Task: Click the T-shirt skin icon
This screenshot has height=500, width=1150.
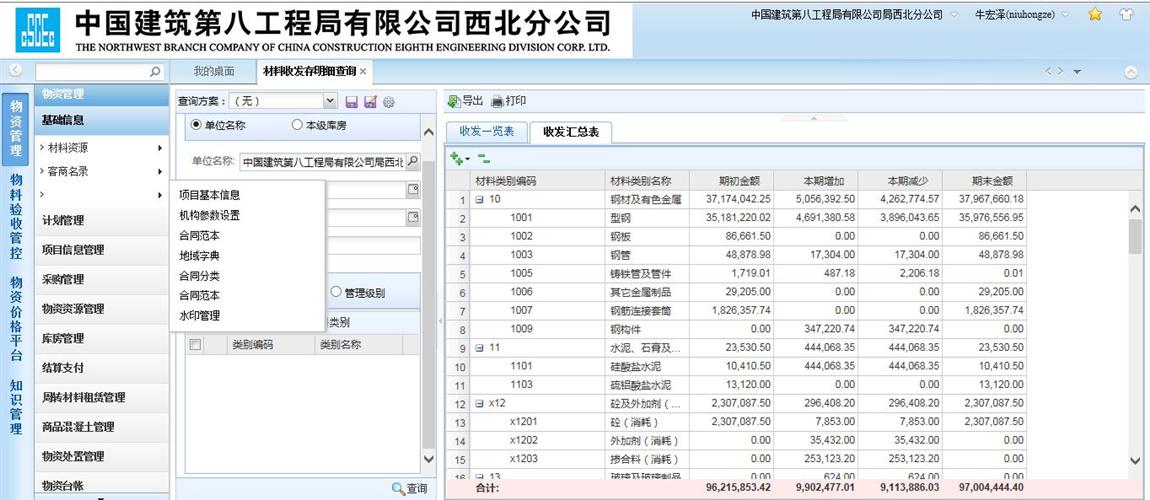Action: pos(1127,14)
